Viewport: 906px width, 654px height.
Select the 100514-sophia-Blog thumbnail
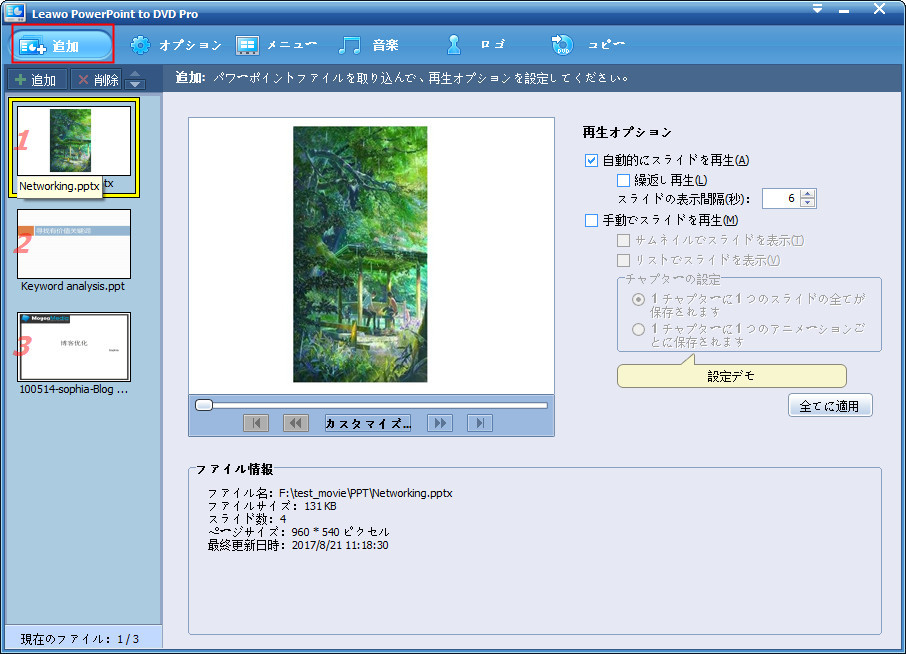tap(74, 347)
